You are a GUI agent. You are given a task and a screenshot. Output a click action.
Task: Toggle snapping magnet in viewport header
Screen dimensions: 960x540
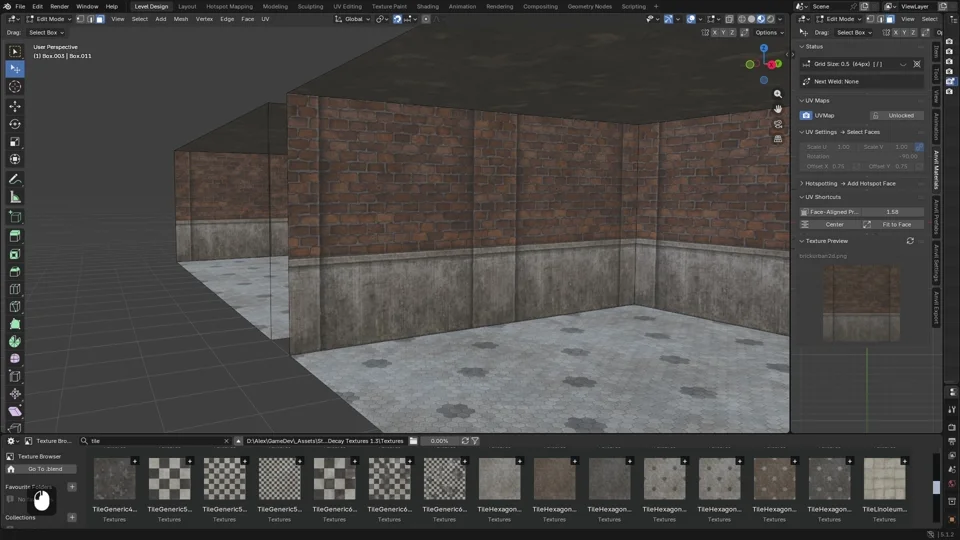pyautogui.click(x=397, y=19)
